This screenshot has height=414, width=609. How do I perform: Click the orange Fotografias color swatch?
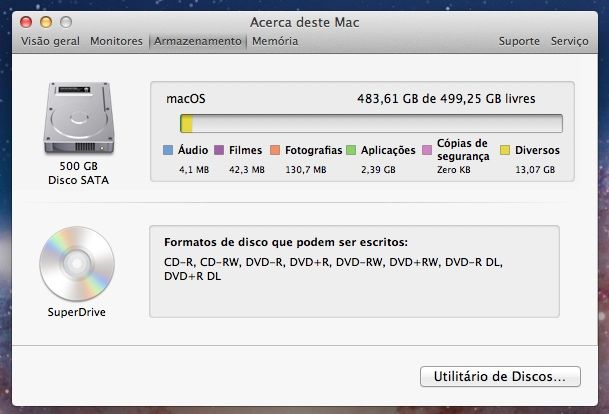click(x=275, y=150)
